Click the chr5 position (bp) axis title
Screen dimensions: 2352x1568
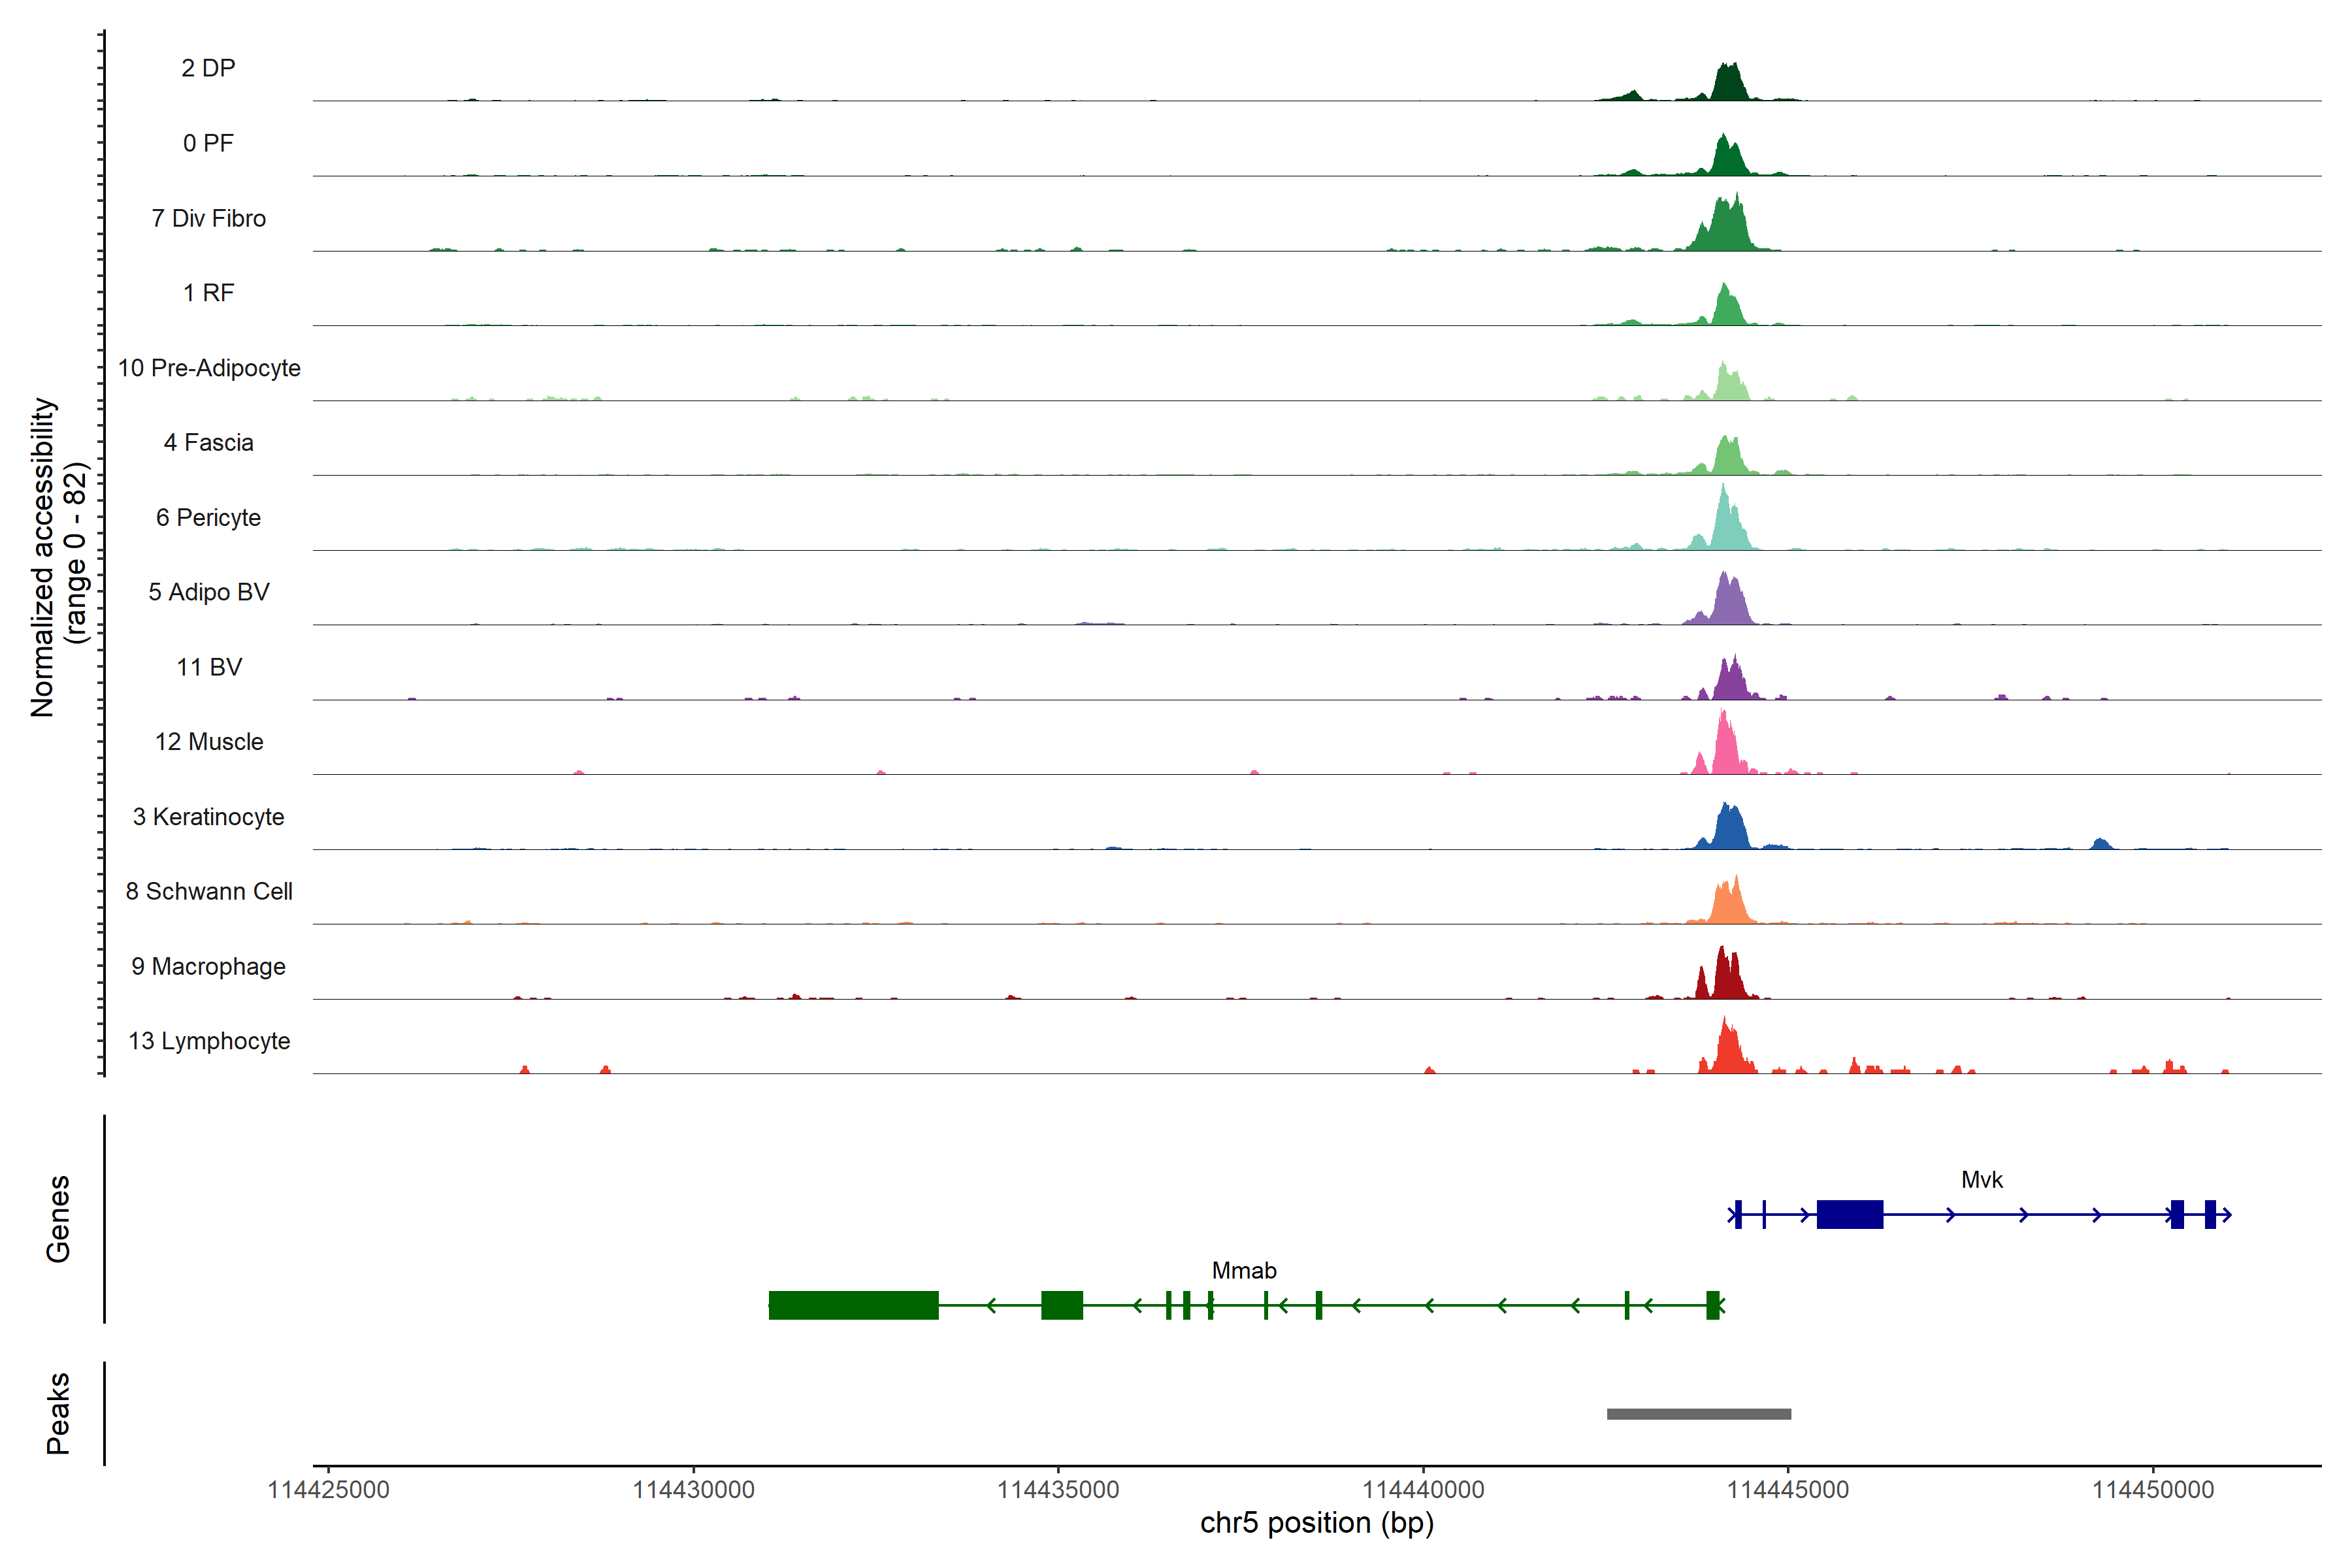point(1316,1523)
